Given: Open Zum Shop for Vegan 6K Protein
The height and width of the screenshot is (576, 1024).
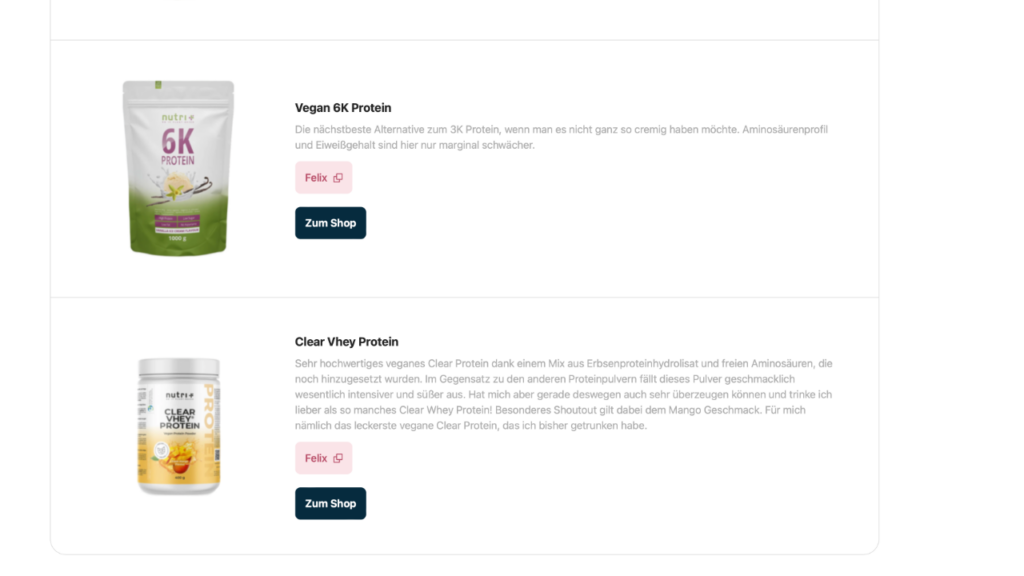Looking at the screenshot, I should (330, 223).
